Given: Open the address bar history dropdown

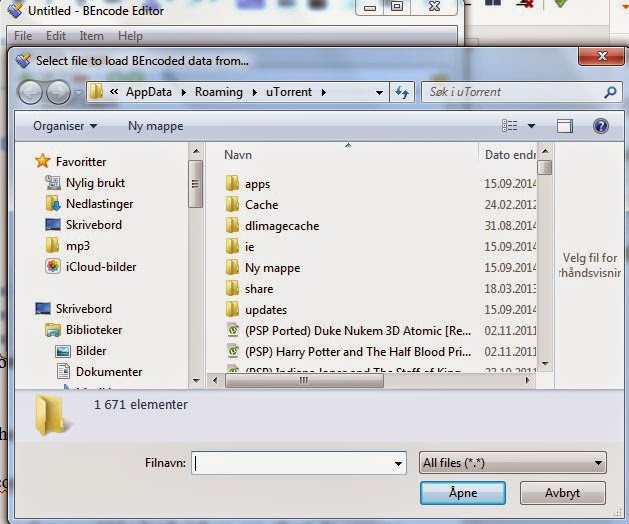Looking at the screenshot, I should coord(379,93).
